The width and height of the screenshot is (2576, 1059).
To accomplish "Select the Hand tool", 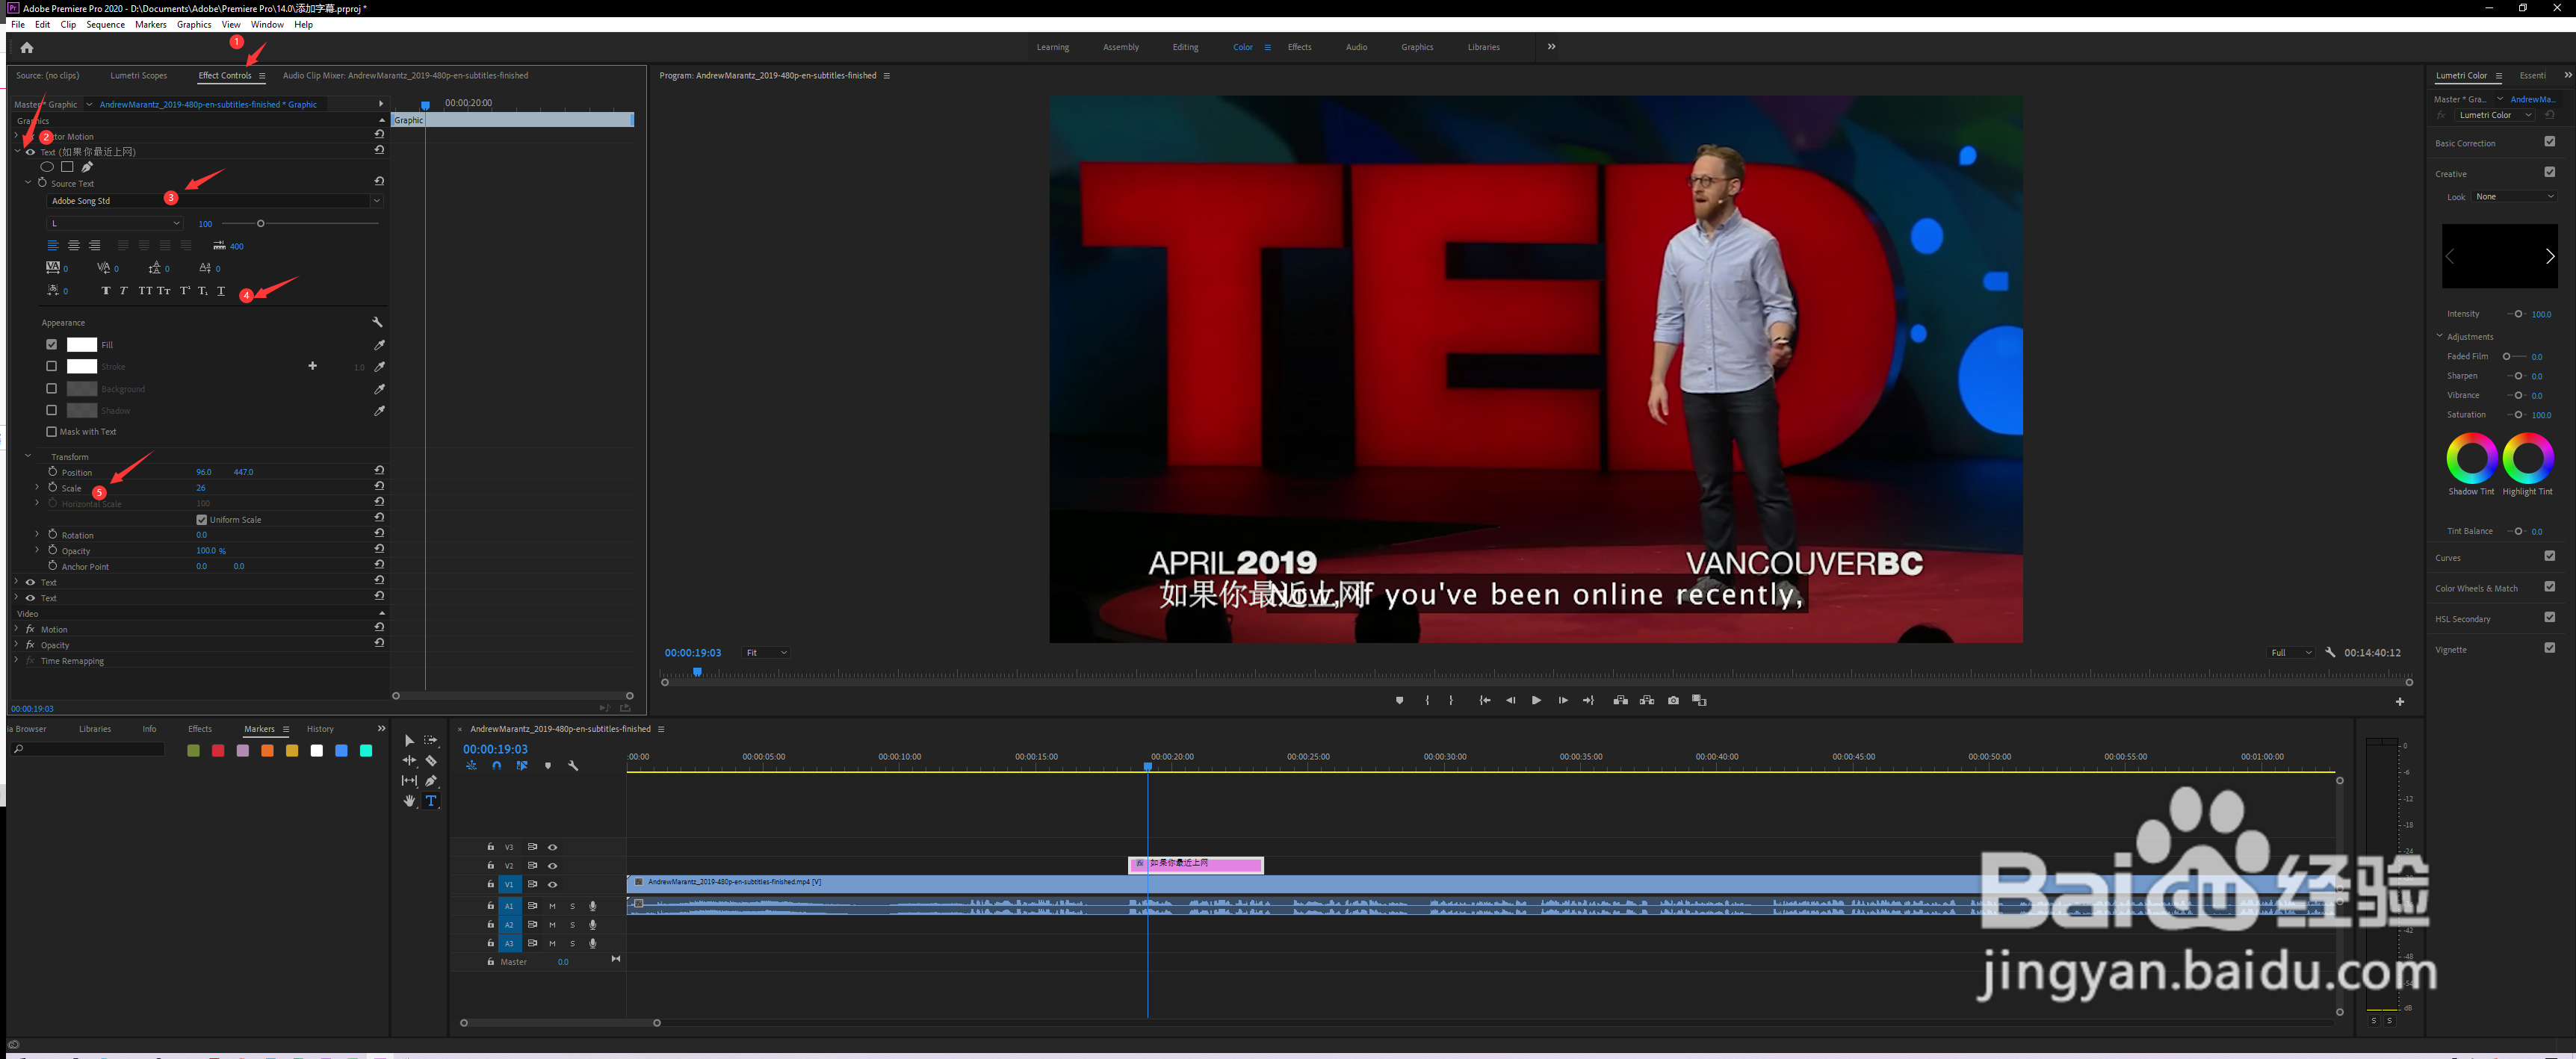I will [x=409, y=801].
